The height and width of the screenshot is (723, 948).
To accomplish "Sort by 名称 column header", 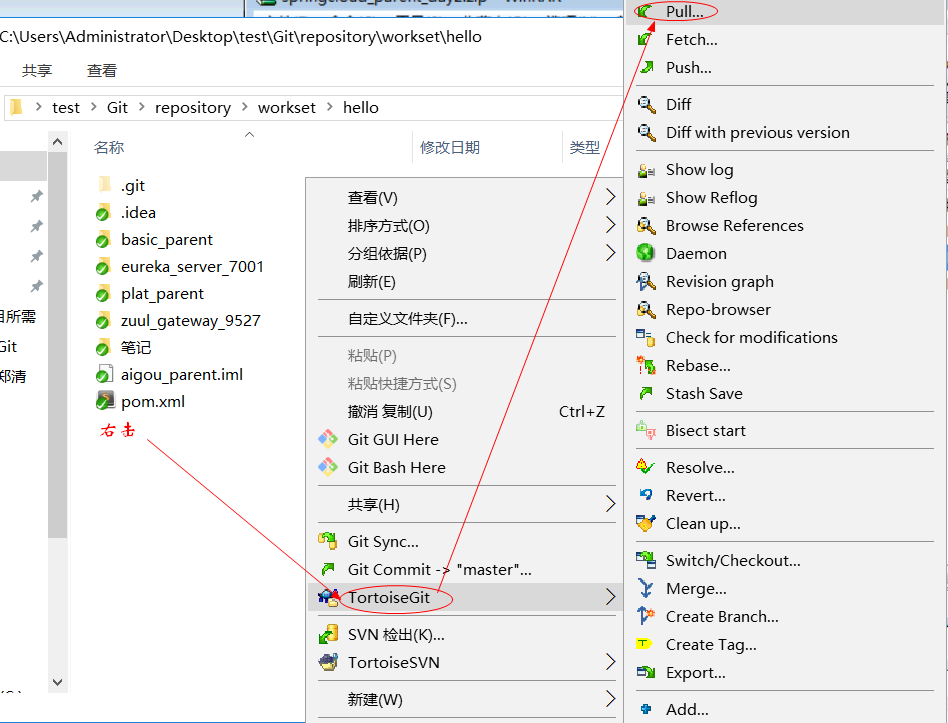I will pyautogui.click(x=109, y=148).
